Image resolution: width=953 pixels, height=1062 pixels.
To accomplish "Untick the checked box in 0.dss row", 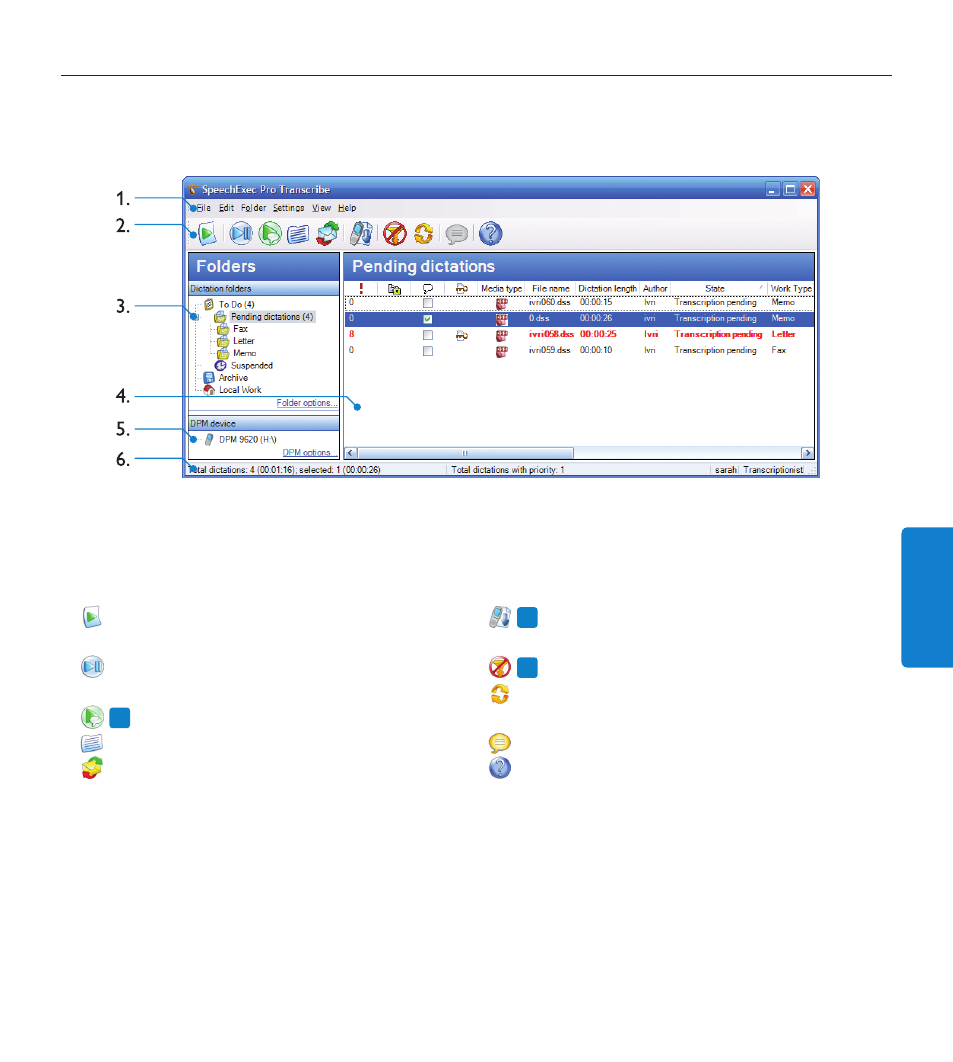I will (427, 319).
